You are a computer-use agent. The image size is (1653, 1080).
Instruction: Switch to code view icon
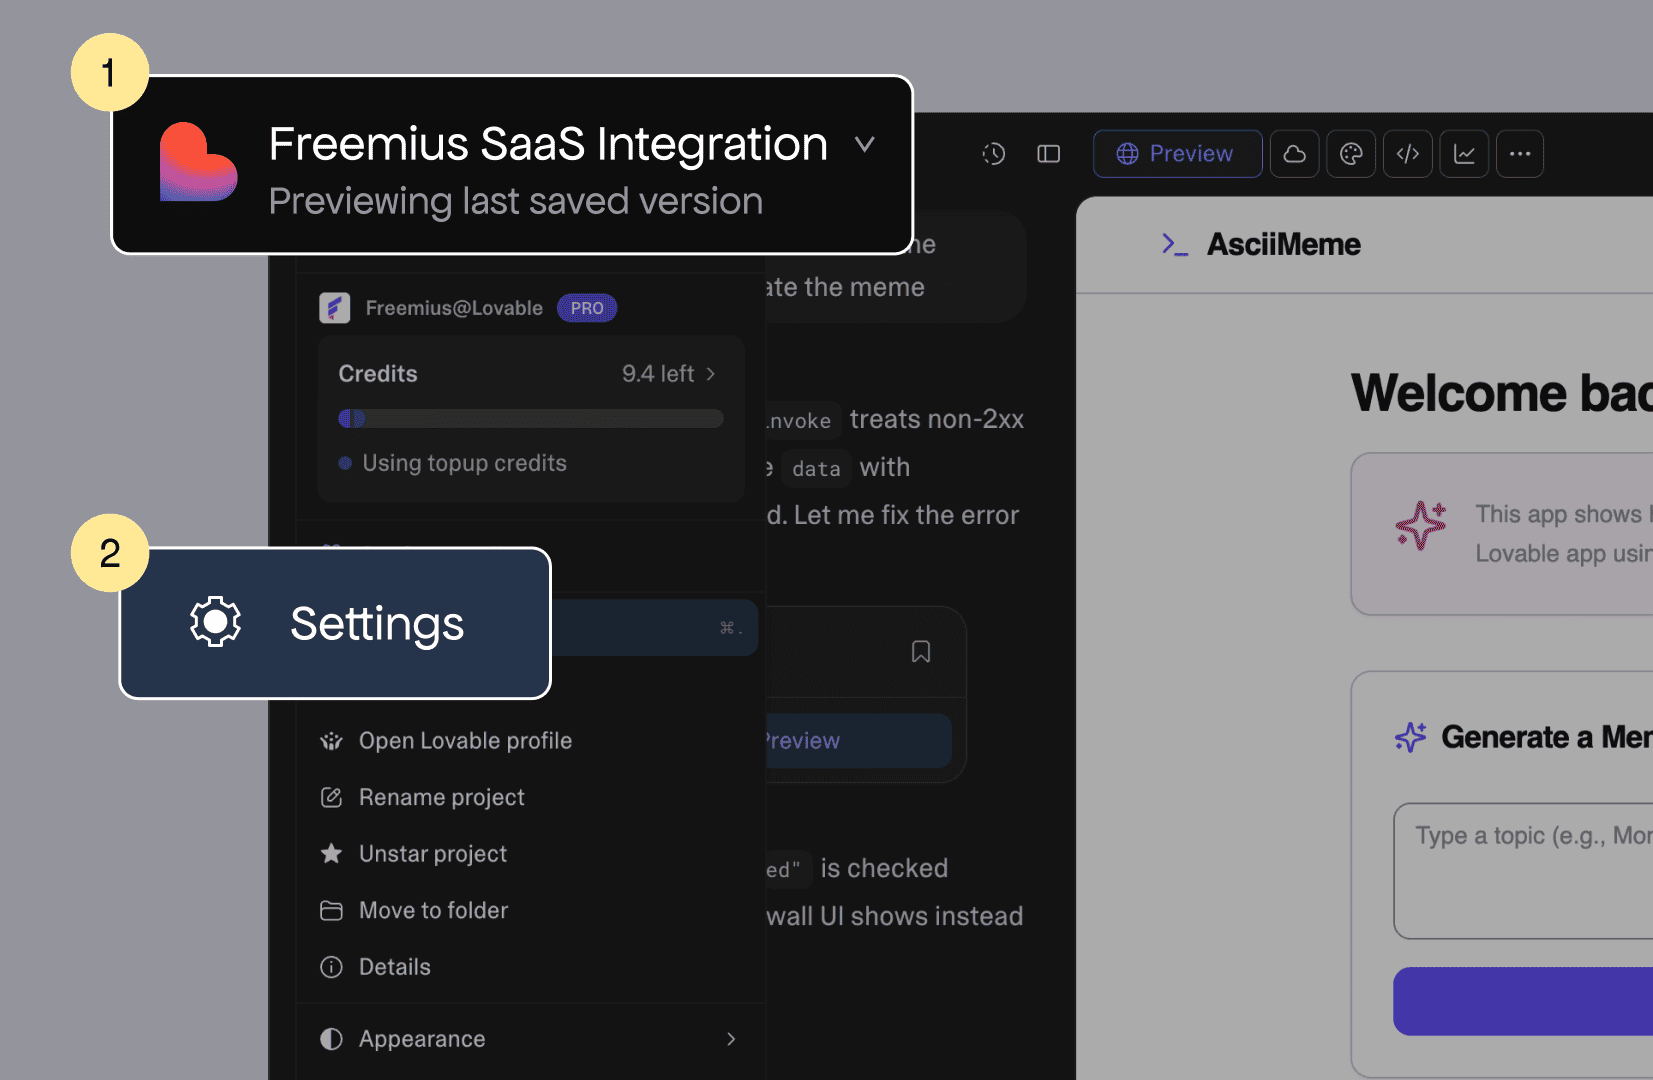coord(1407,154)
